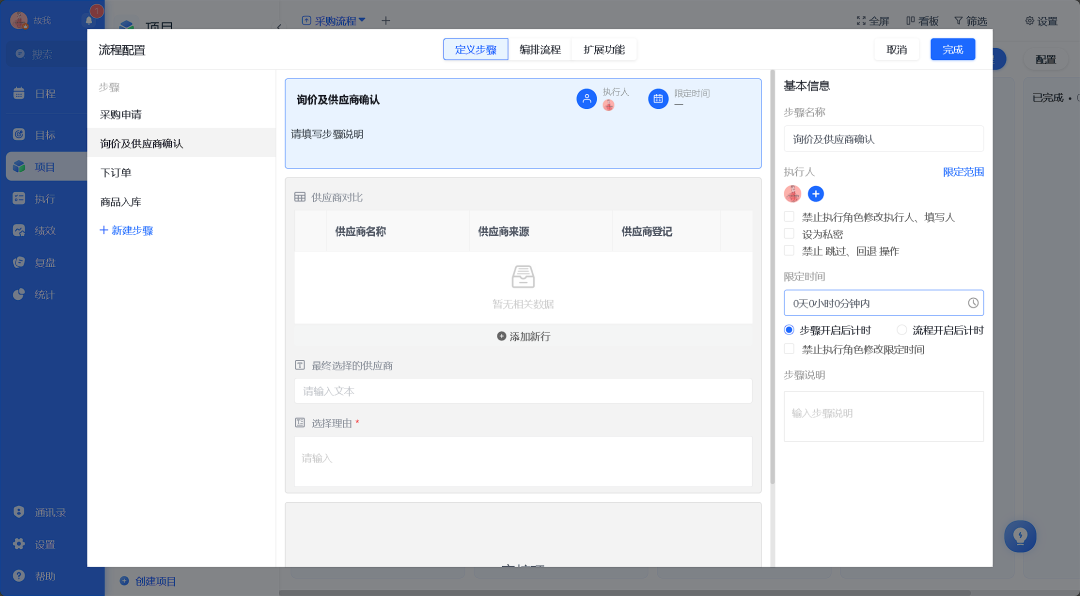Select the 流程开启后计时 radio option
The image size is (1080, 596).
(x=903, y=329)
